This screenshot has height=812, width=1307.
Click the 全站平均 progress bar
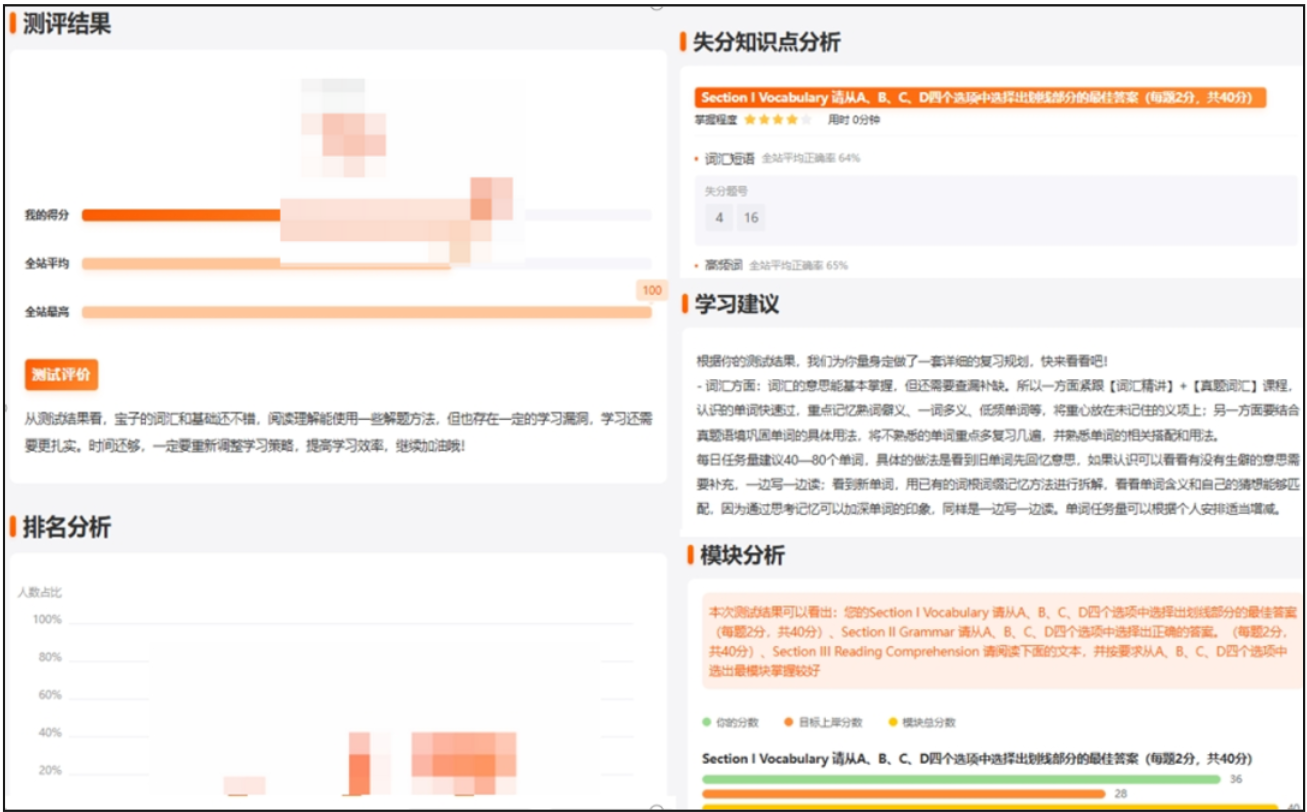tap(366, 264)
